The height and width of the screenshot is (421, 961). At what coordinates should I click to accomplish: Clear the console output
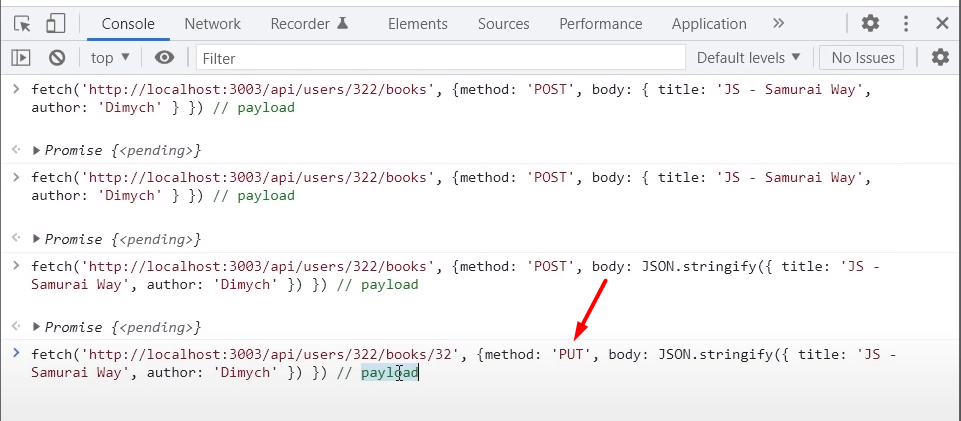(x=57, y=58)
